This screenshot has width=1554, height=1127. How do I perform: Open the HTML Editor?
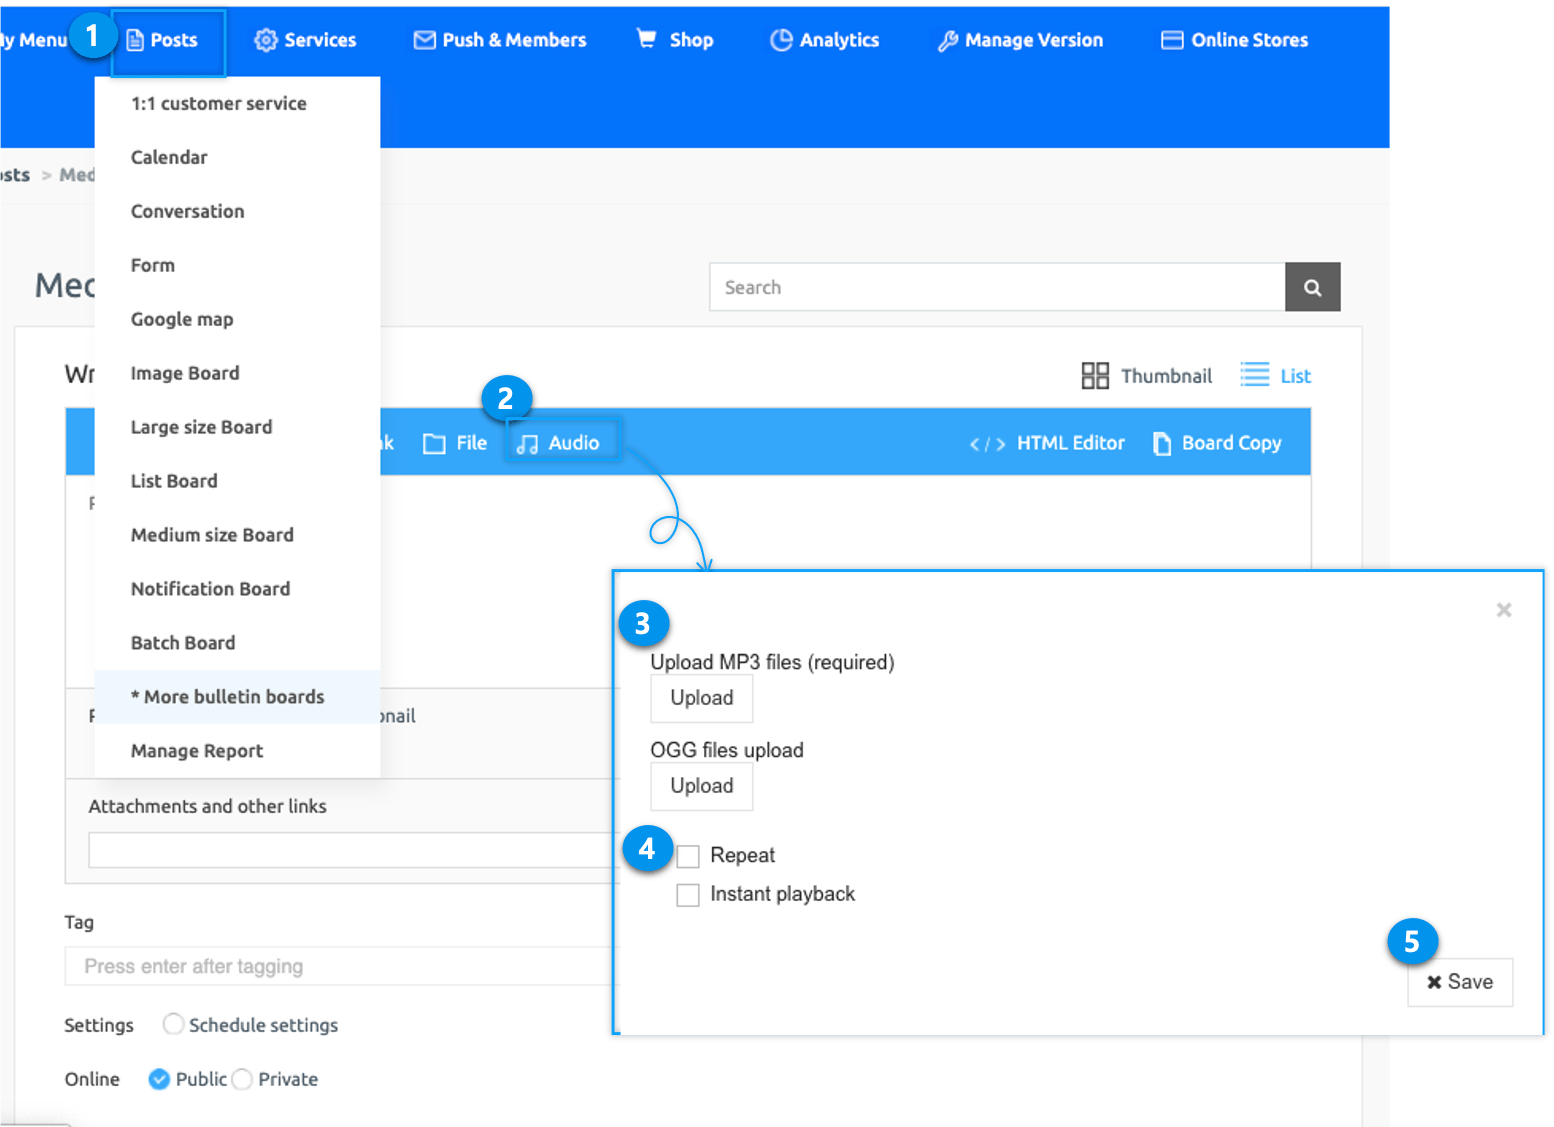(x=1047, y=443)
